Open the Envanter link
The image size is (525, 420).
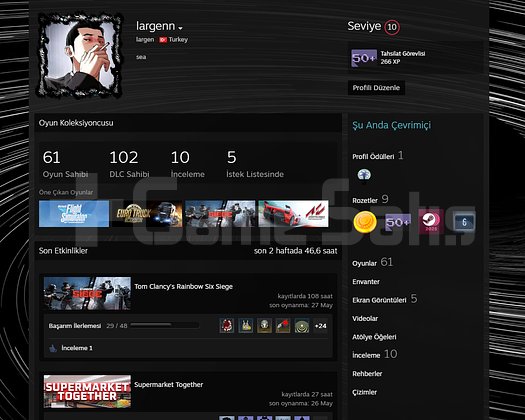pyautogui.click(x=366, y=282)
